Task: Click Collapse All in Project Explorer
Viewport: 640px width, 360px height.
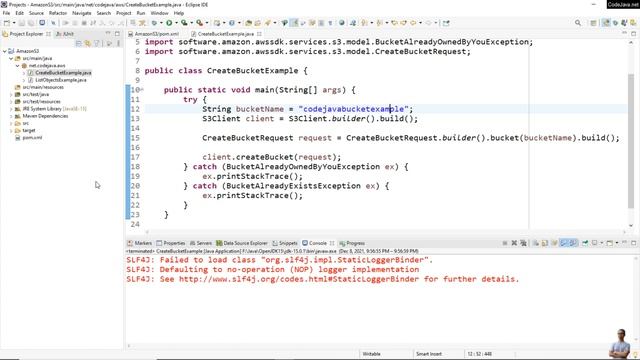Action: tap(78, 43)
